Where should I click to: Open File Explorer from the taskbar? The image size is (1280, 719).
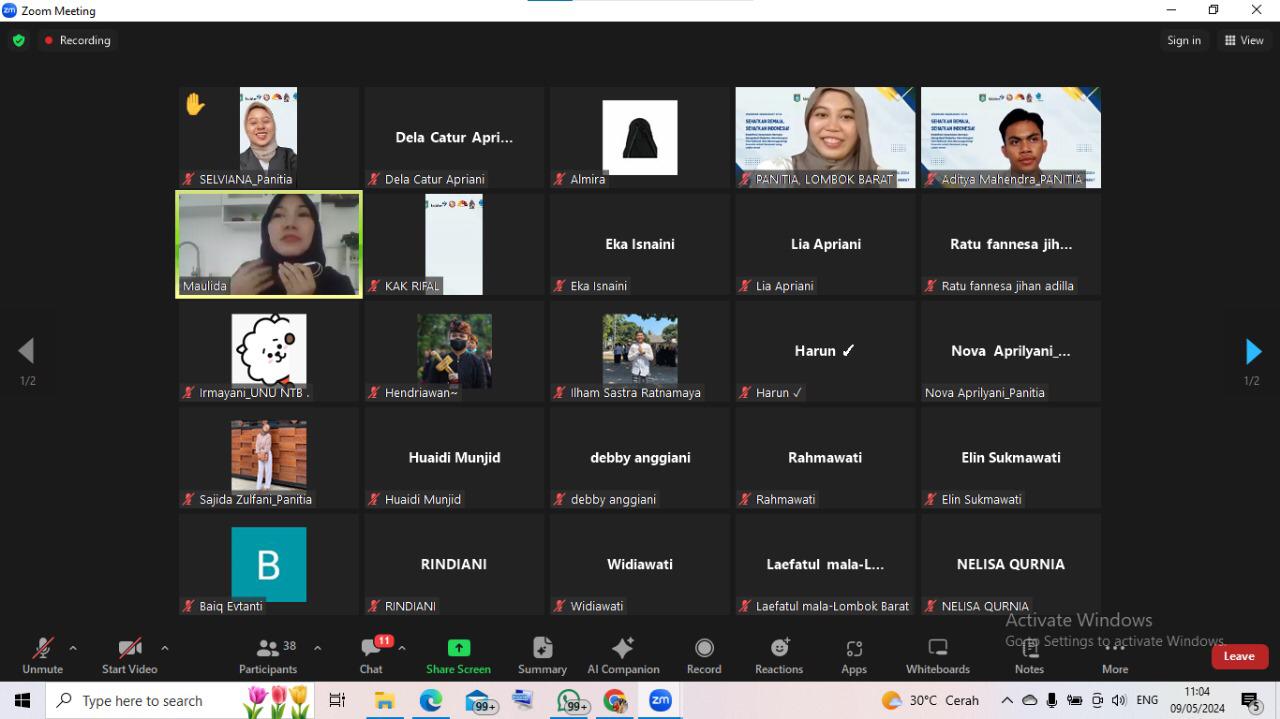click(384, 701)
